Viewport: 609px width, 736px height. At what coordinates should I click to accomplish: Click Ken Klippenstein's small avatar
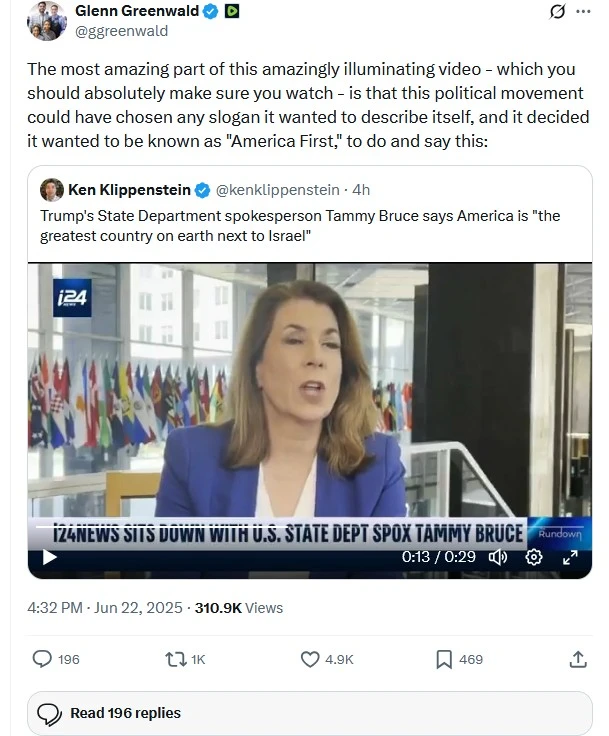click(52, 190)
